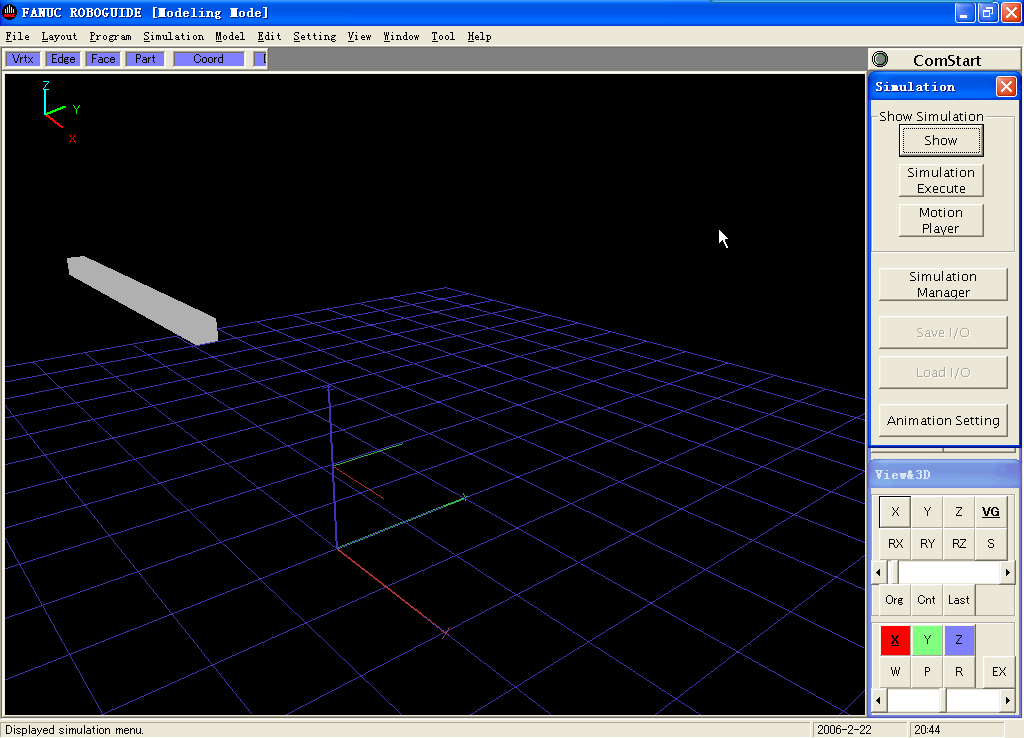
Task: Click the EX button
Action: click(x=999, y=671)
